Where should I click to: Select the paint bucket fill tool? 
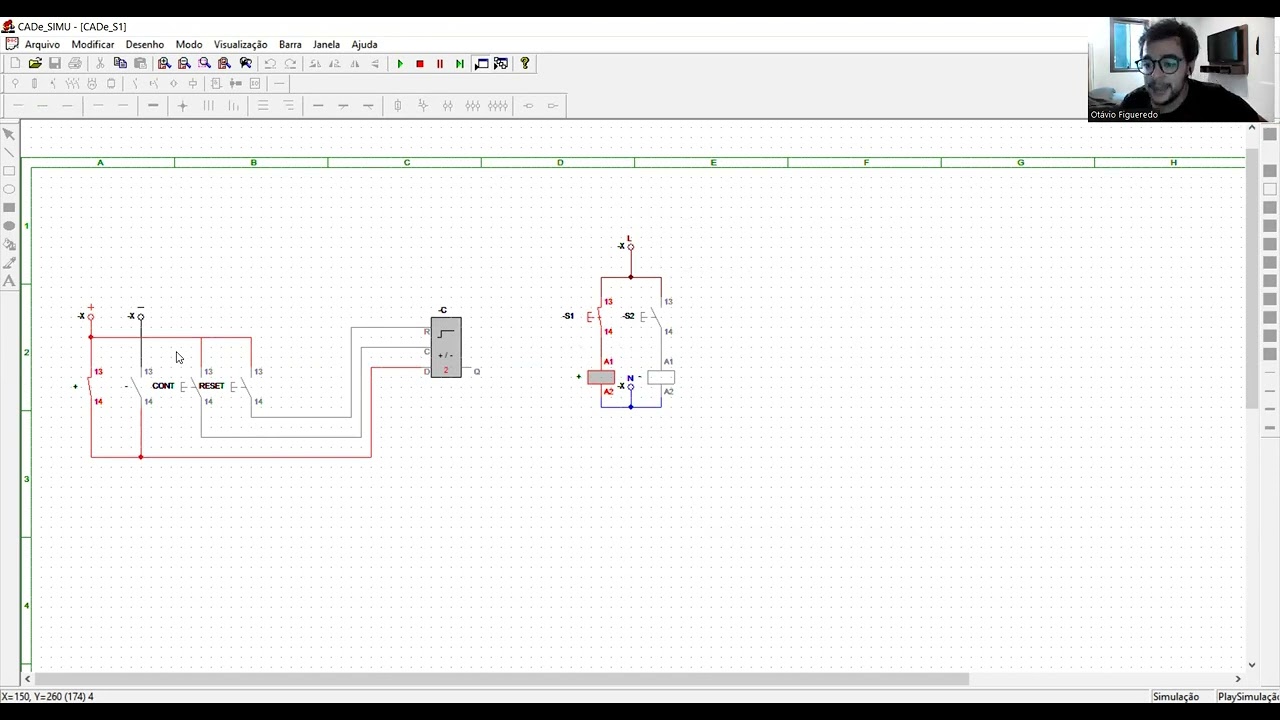9,244
